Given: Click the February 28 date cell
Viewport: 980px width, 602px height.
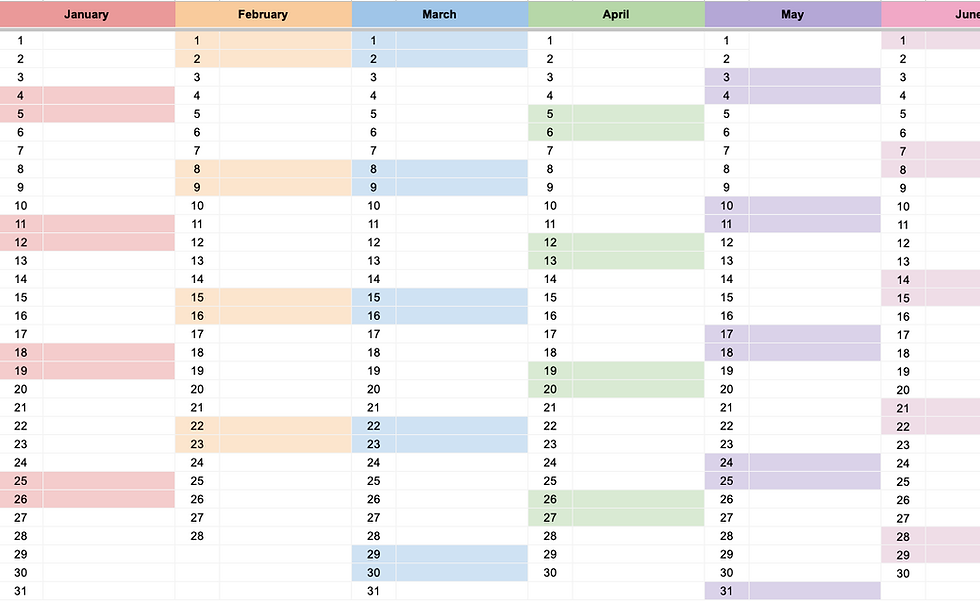Looking at the screenshot, I should [197, 536].
